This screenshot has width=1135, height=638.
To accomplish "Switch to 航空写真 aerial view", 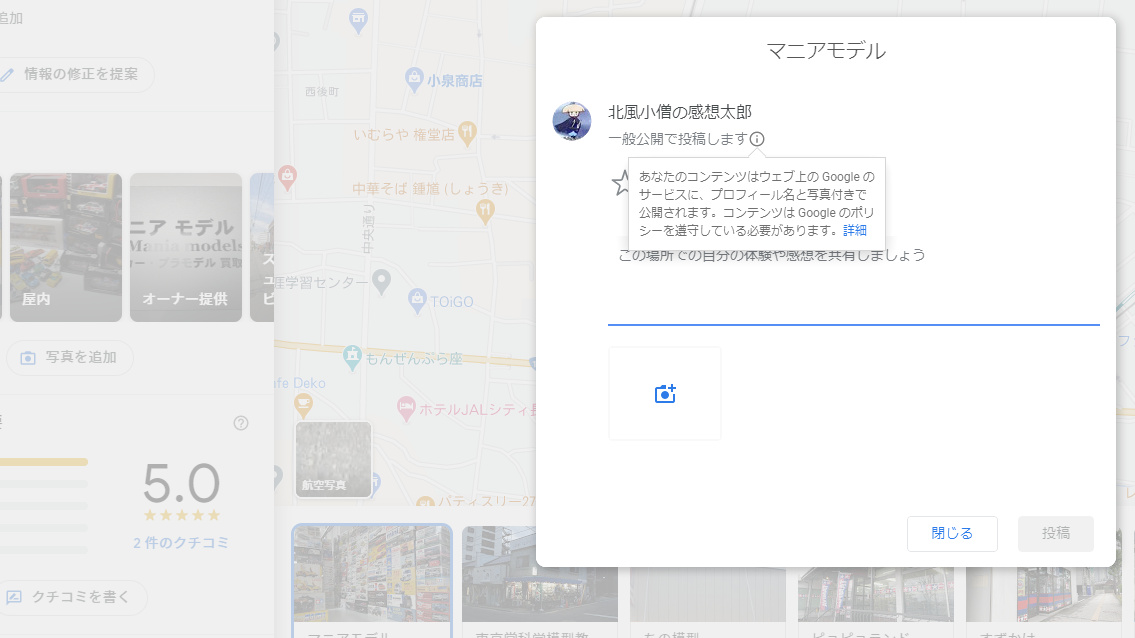I will [x=333, y=458].
